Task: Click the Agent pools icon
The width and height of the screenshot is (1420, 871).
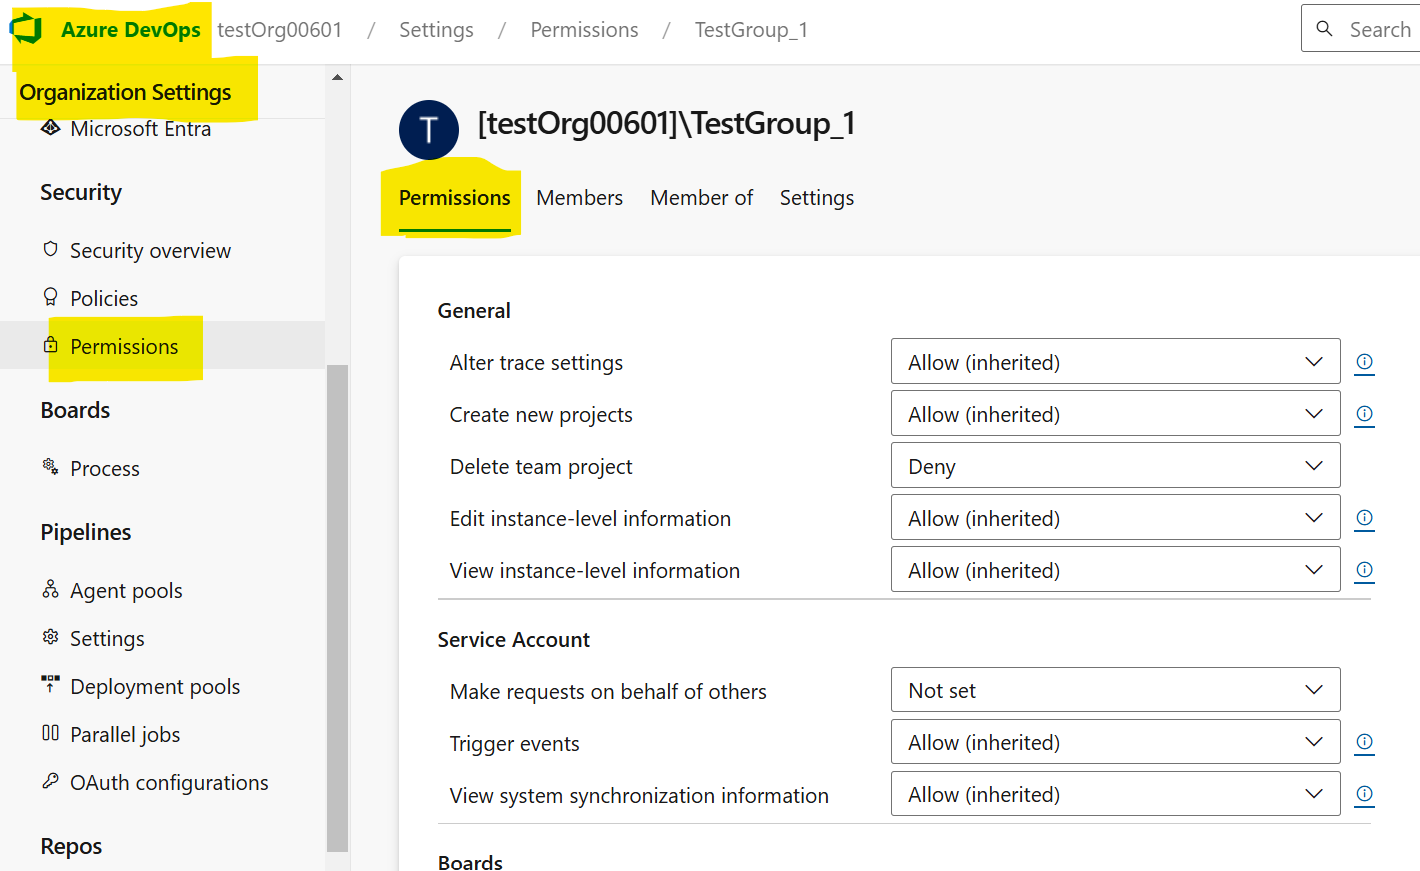Action: click(50, 589)
